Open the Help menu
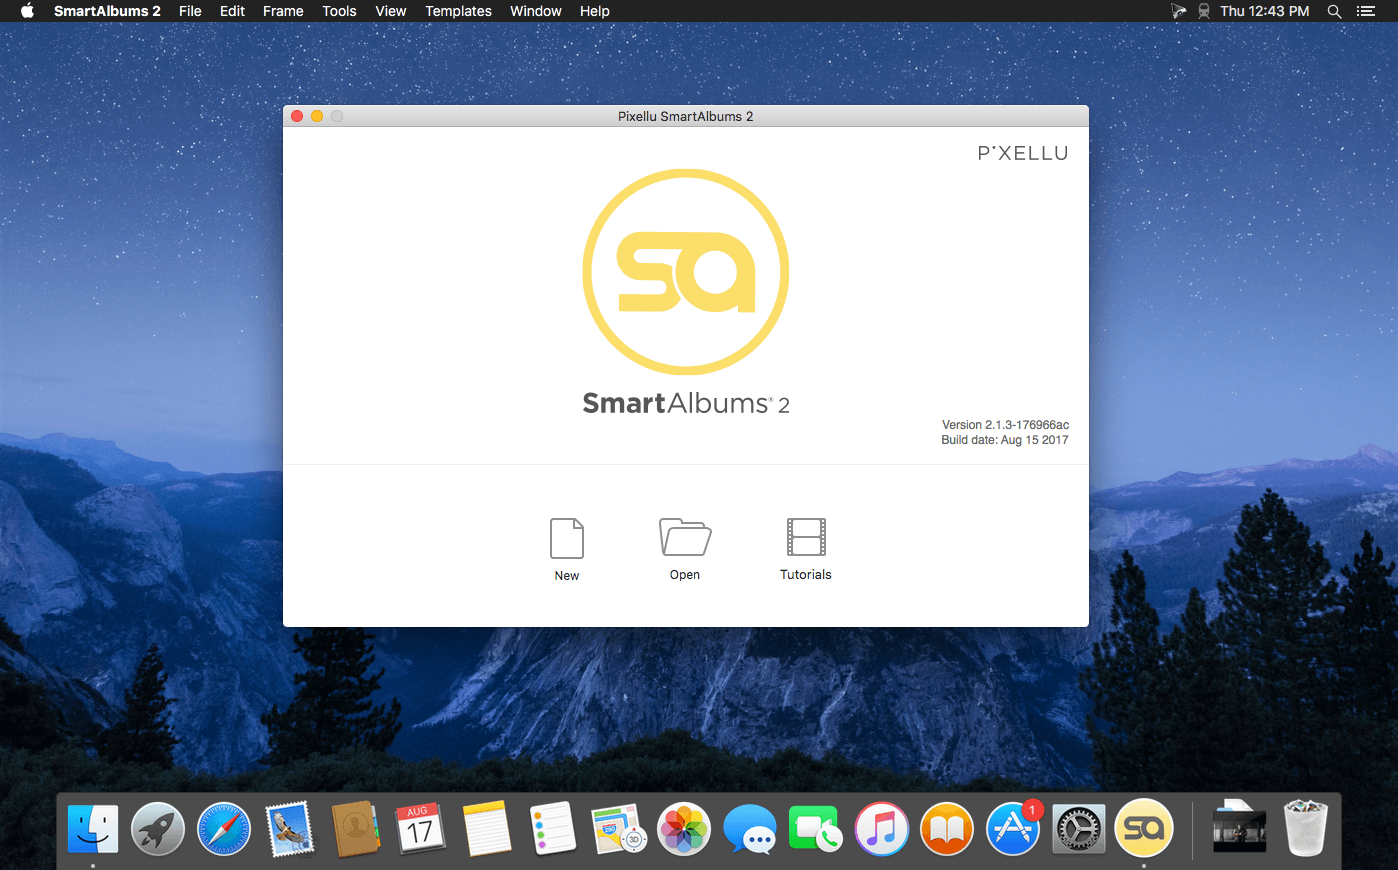1398x870 pixels. click(594, 11)
